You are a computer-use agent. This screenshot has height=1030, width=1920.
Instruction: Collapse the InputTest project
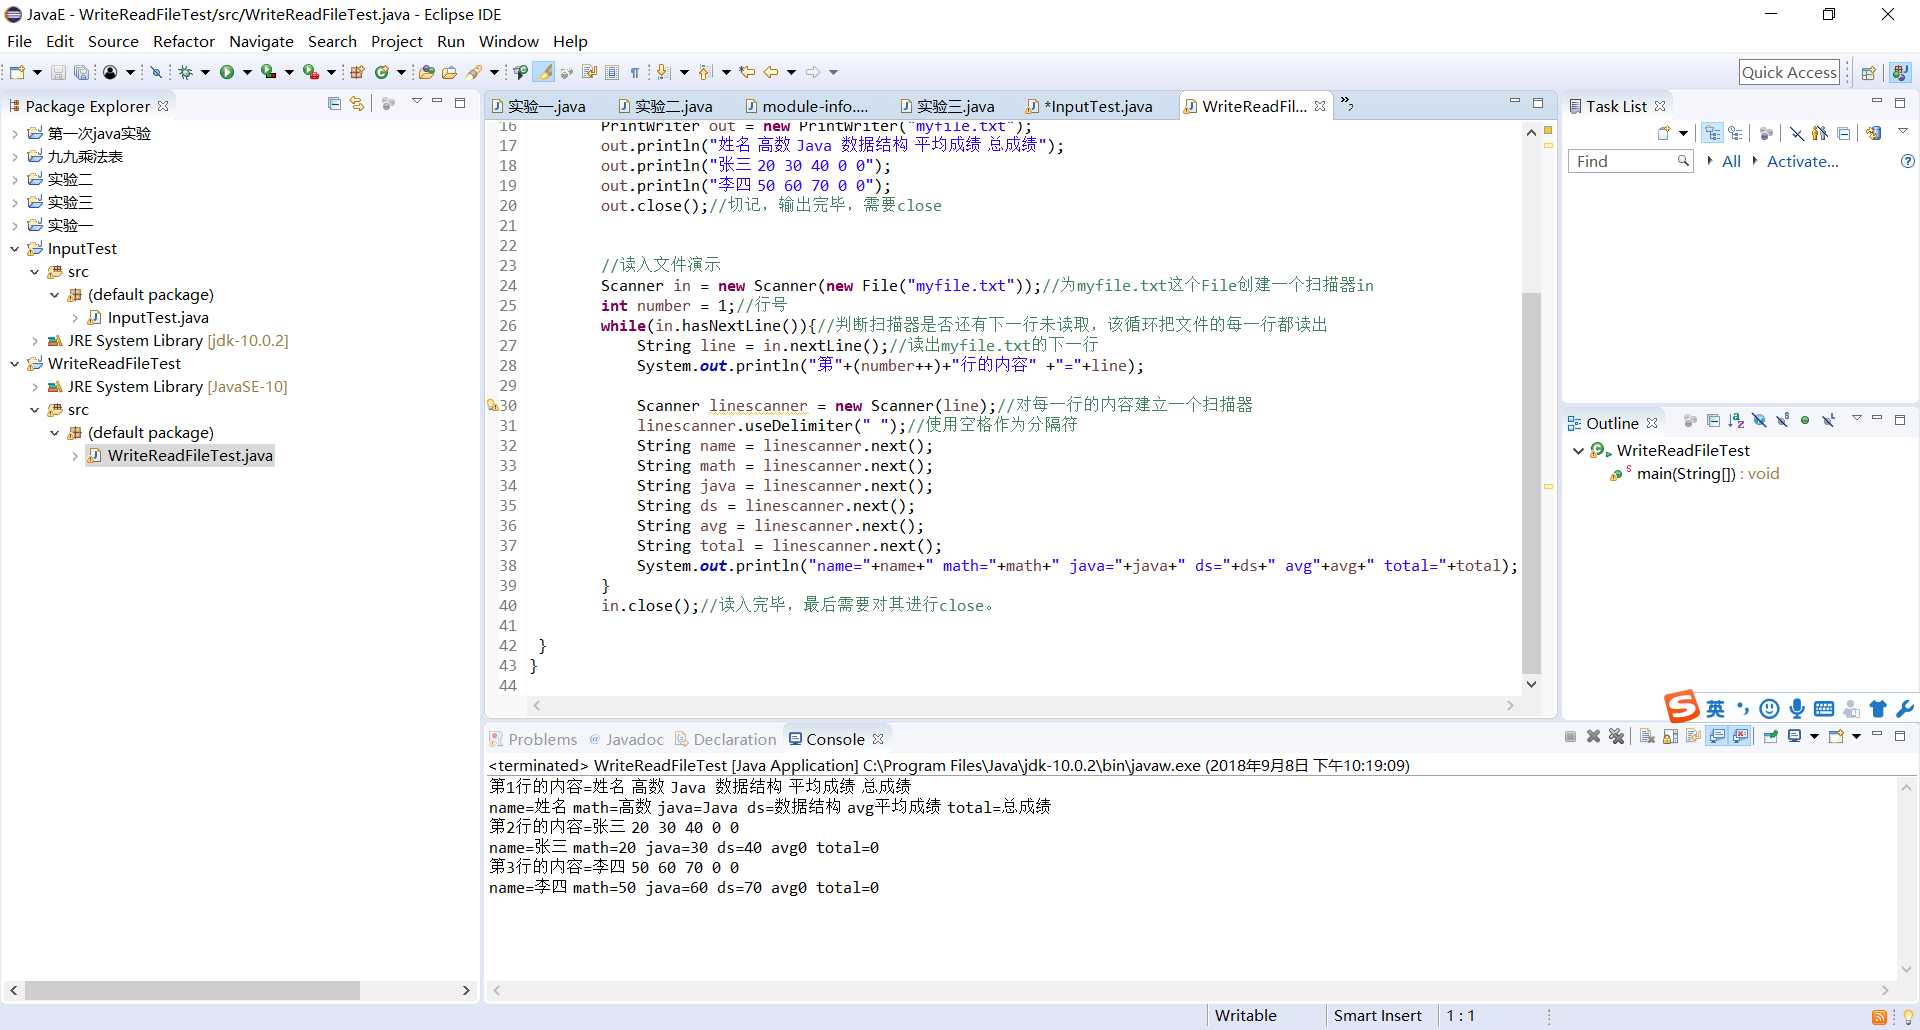pyautogui.click(x=14, y=249)
